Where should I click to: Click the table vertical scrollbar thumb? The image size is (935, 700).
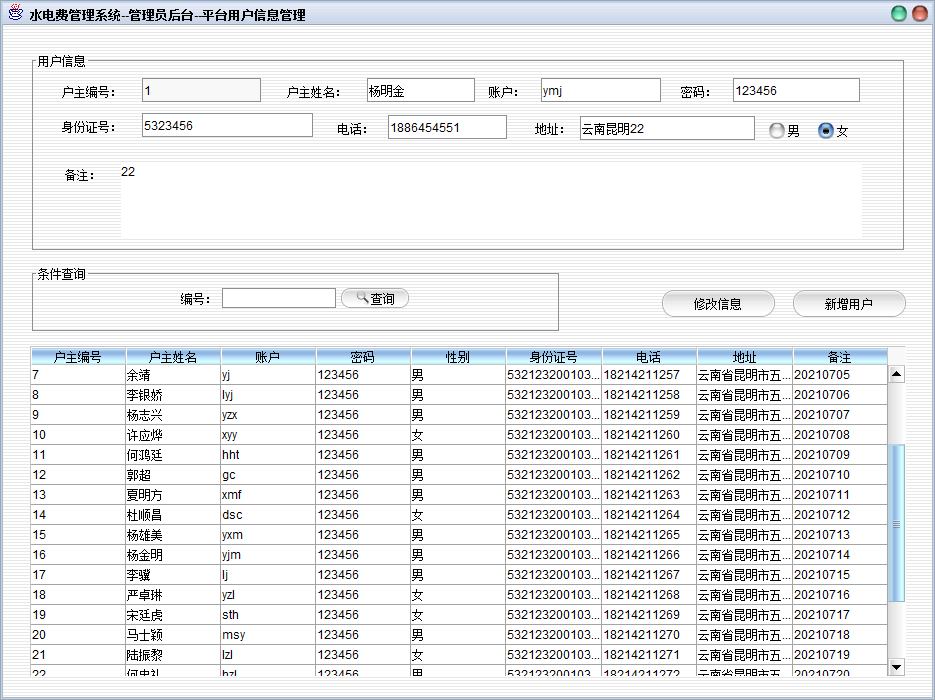point(896,523)
